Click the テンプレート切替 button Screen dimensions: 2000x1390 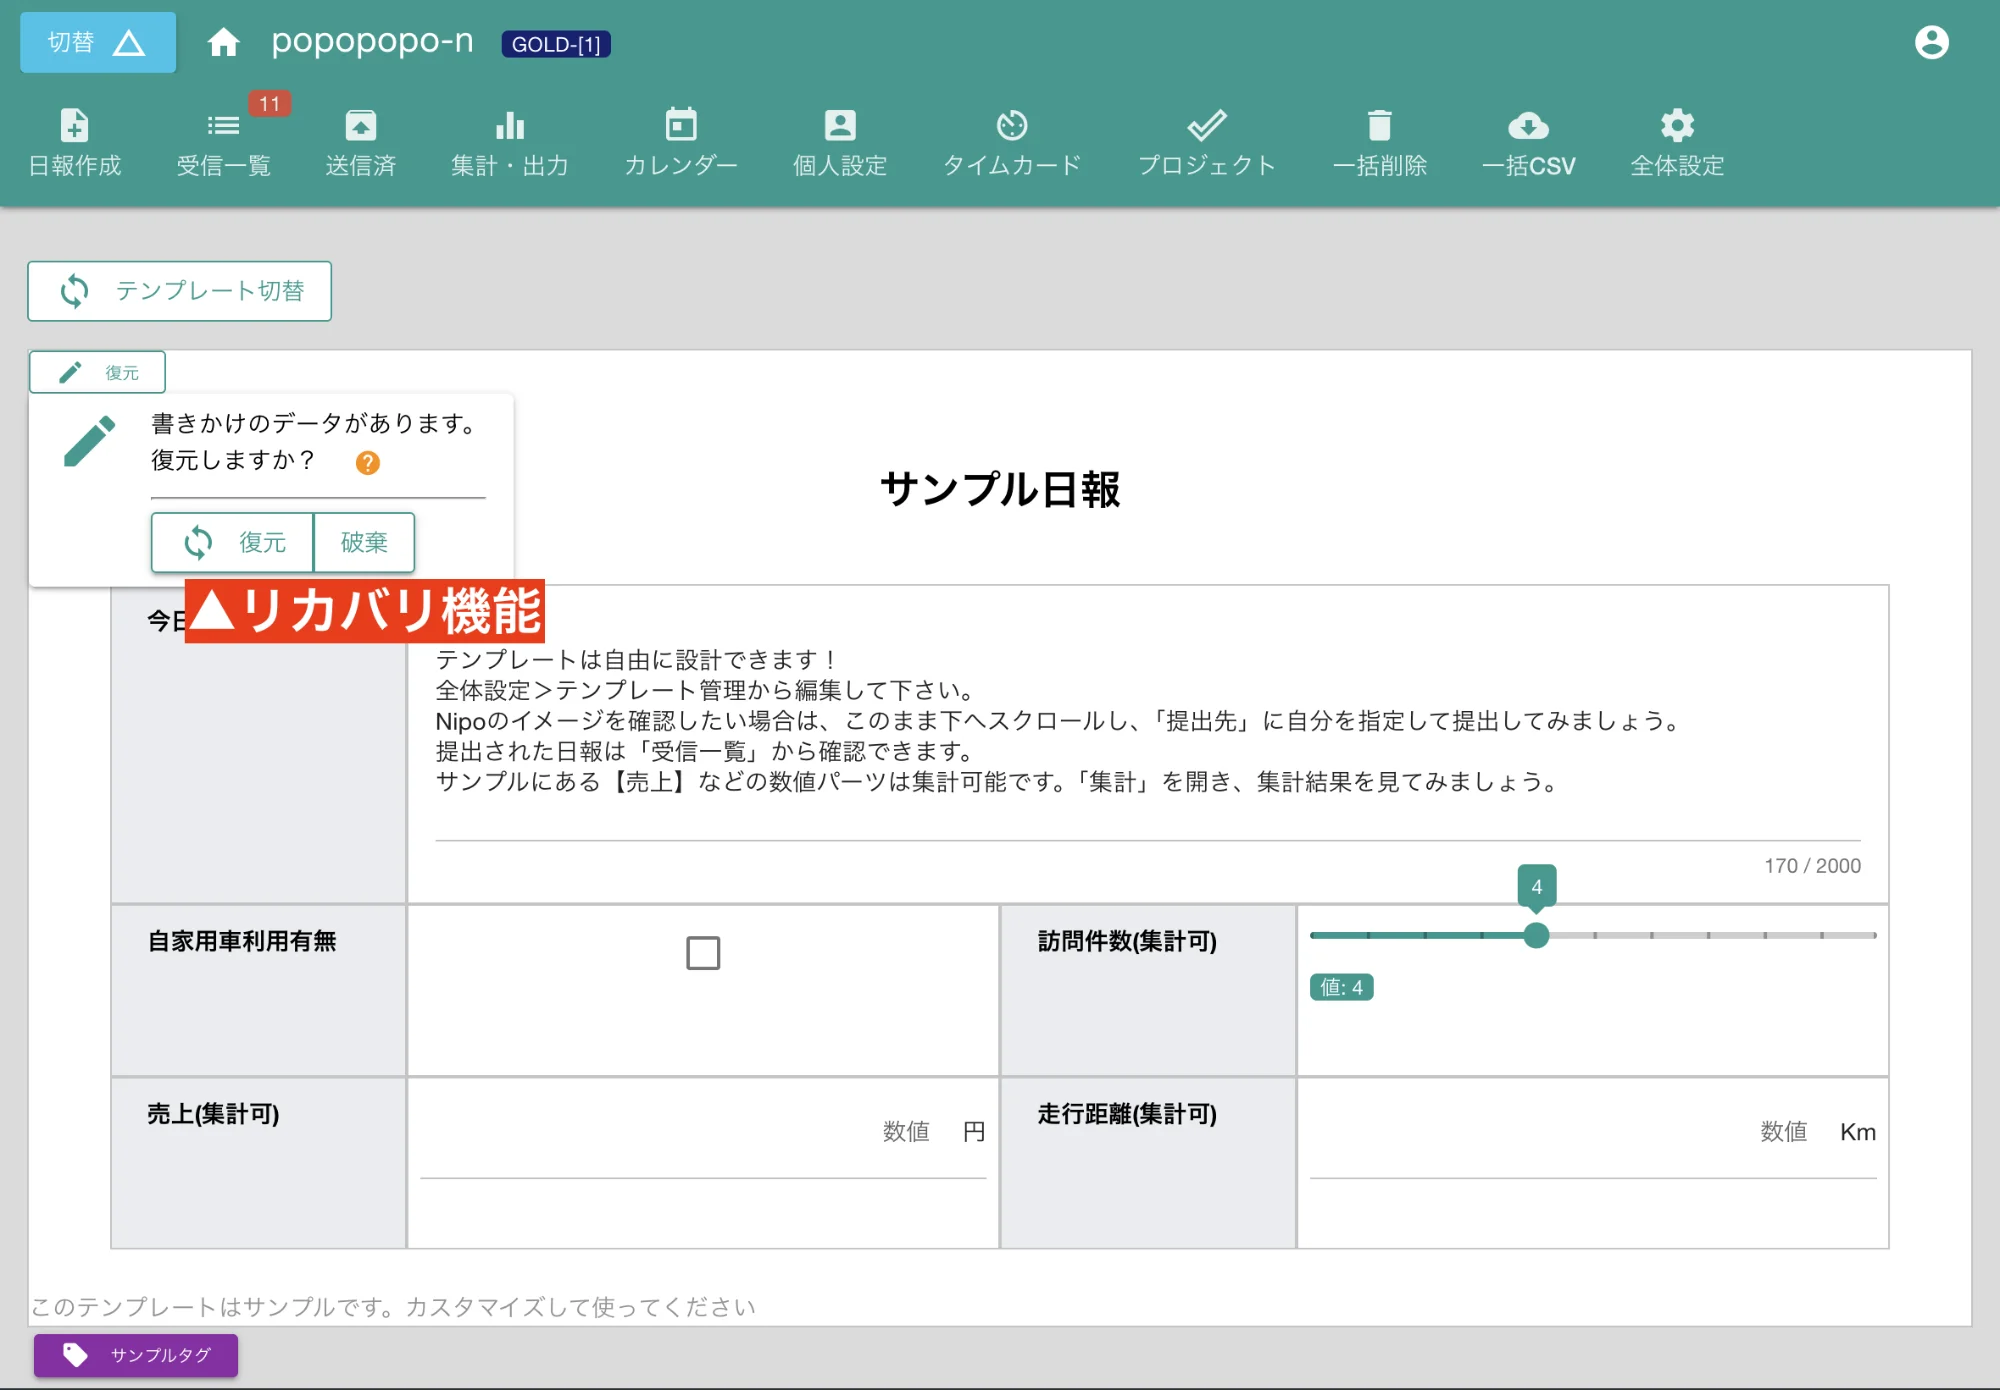(x=179, y=290)
